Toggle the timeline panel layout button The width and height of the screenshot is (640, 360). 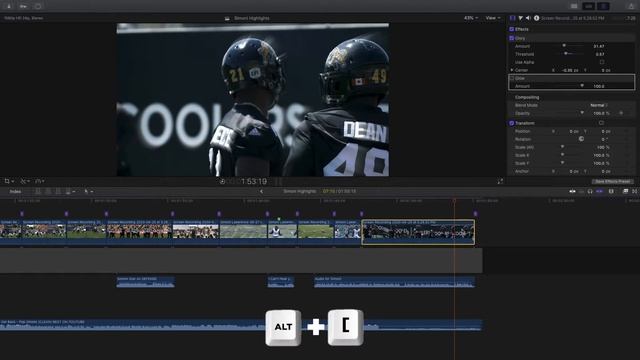[589, 6]
